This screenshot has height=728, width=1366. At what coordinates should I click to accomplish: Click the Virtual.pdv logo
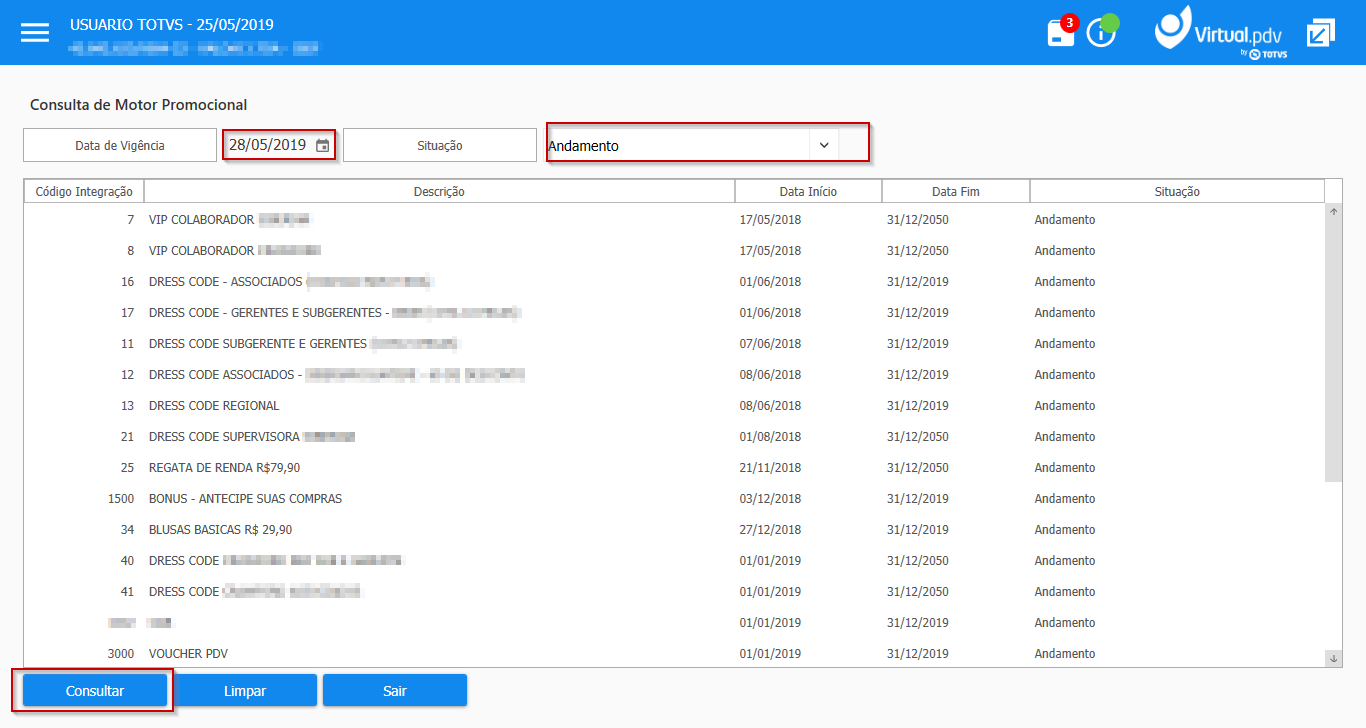tap(1222, 32)
